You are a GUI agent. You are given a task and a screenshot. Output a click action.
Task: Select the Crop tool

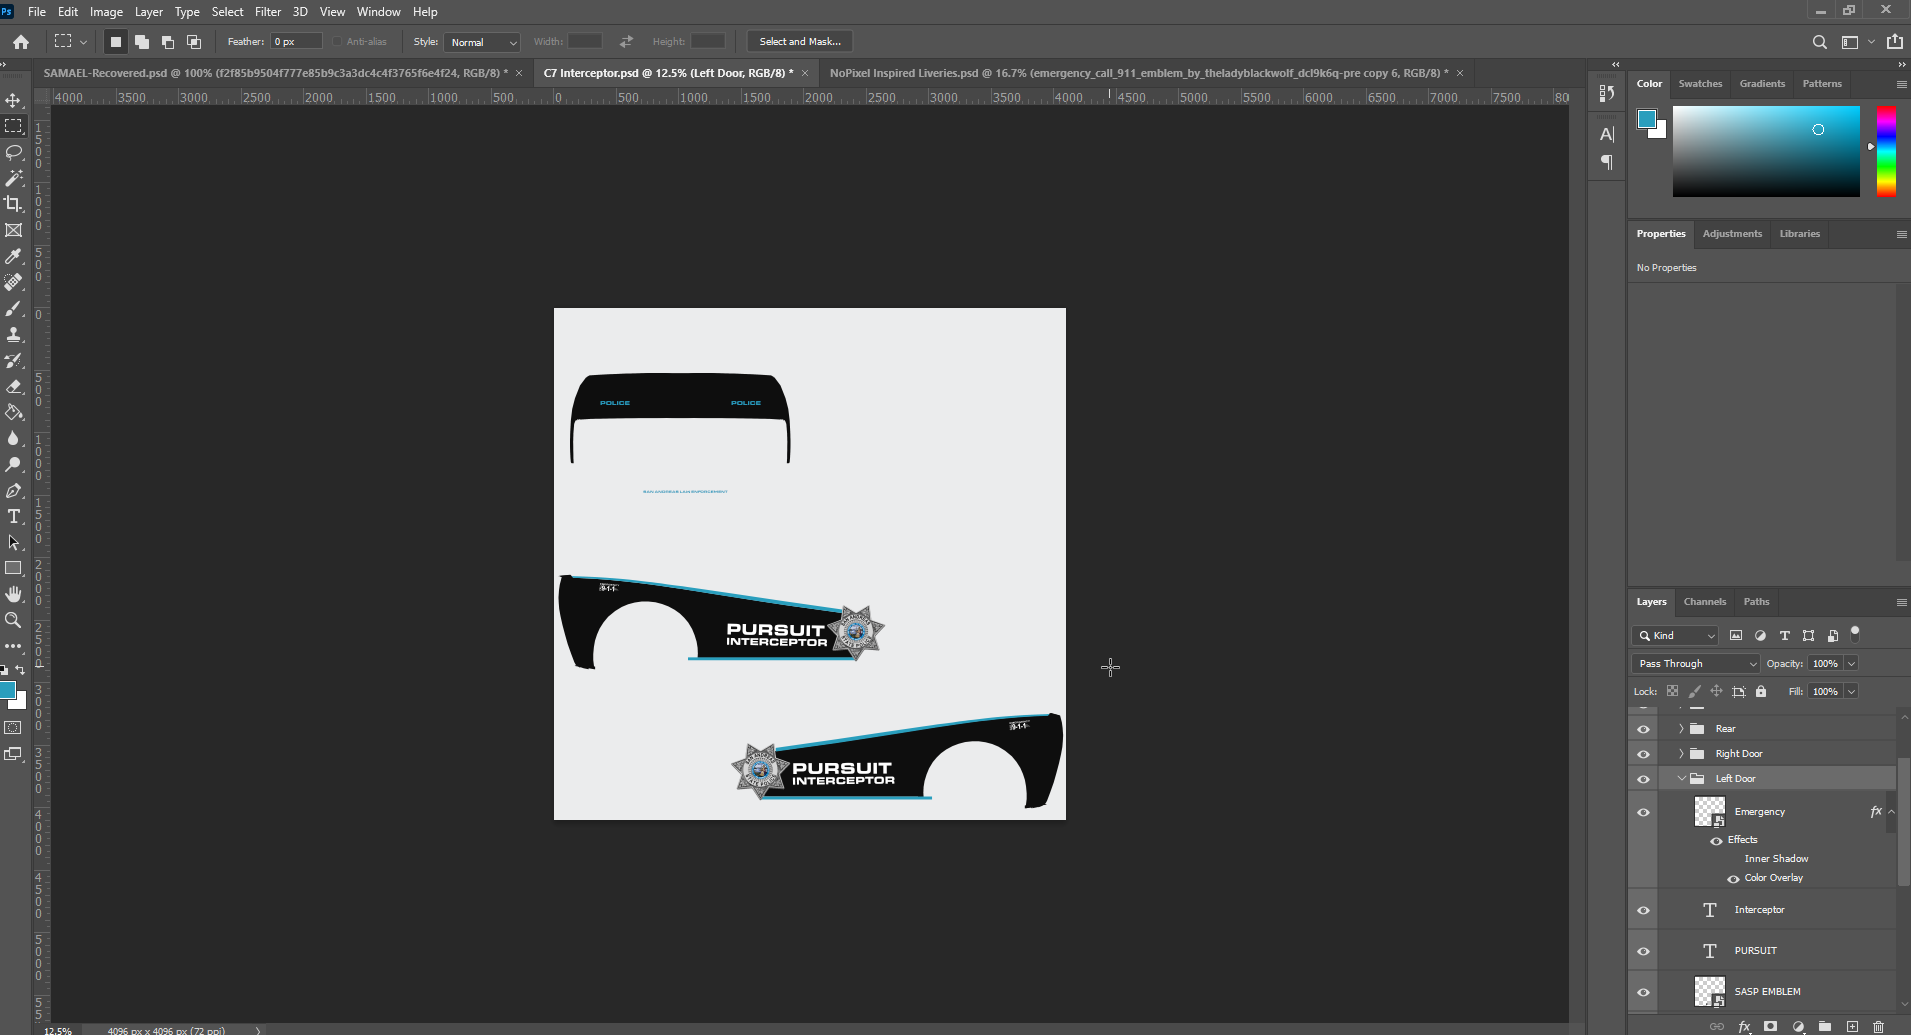coord(13,204)
